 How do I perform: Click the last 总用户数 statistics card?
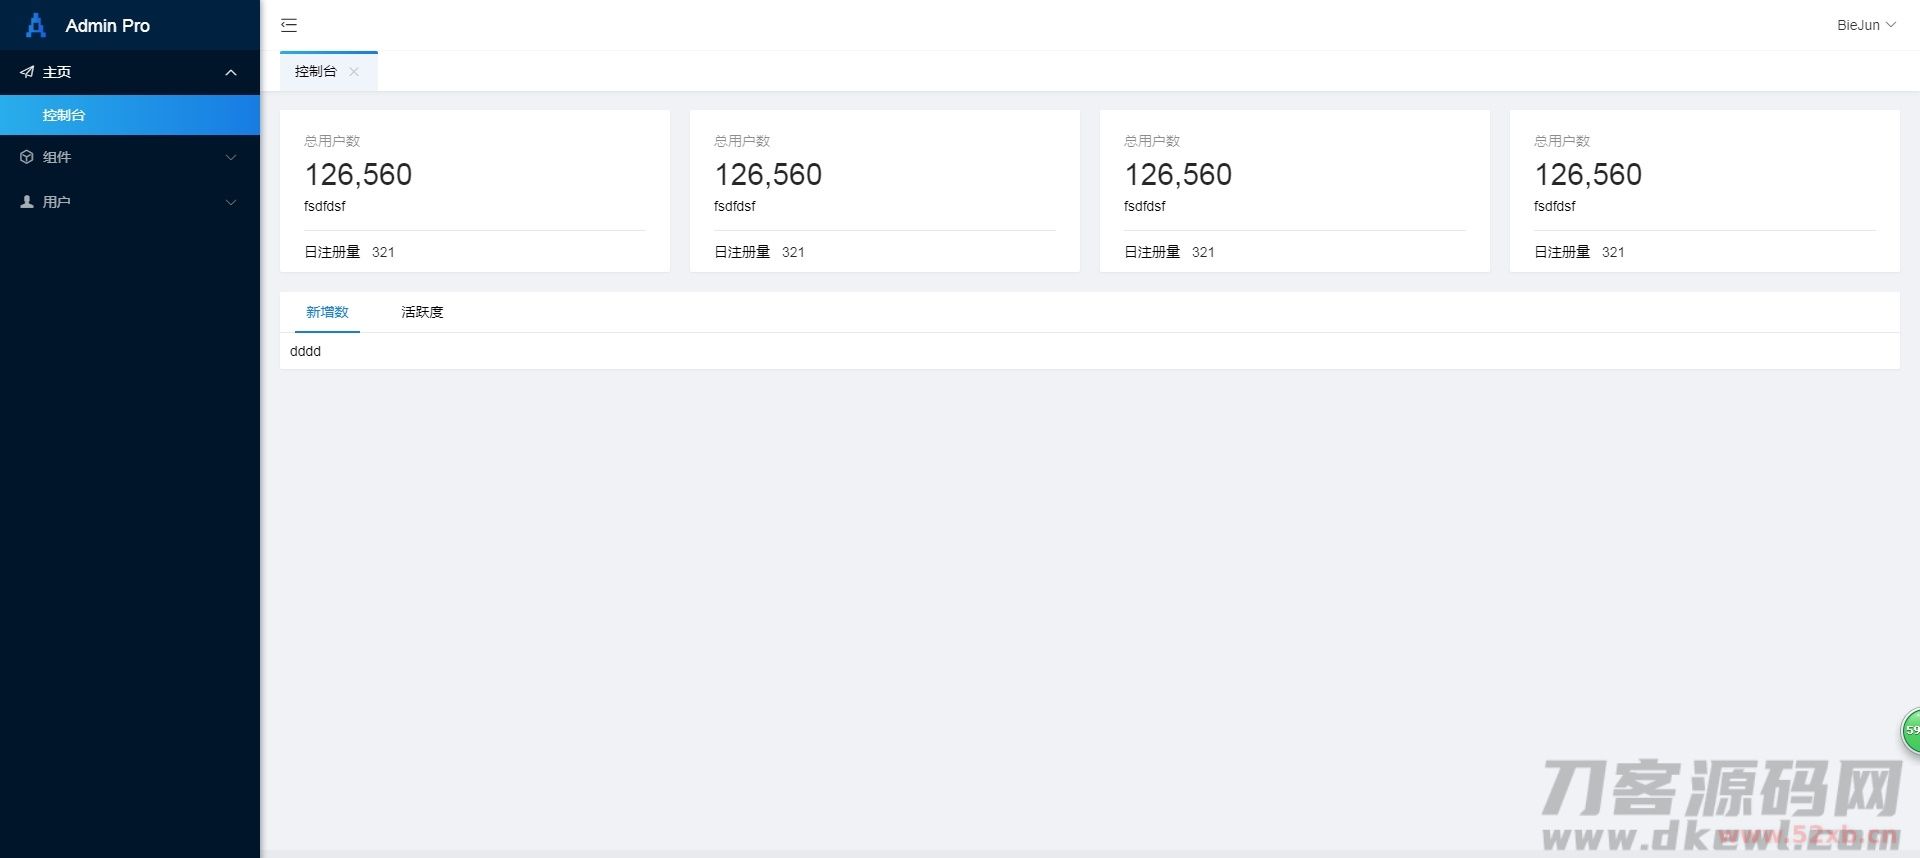tap(1704, 190)
